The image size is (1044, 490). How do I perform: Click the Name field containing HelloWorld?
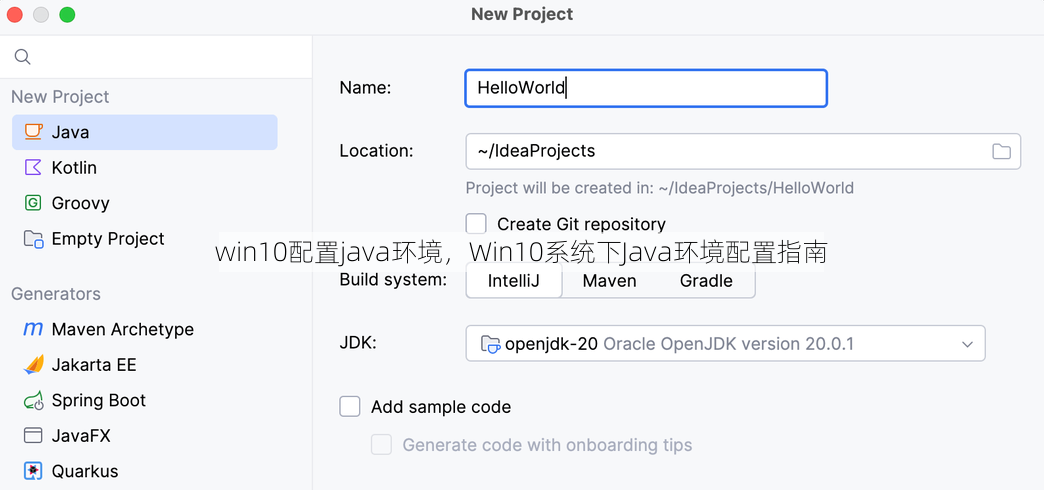click(646, 88)
